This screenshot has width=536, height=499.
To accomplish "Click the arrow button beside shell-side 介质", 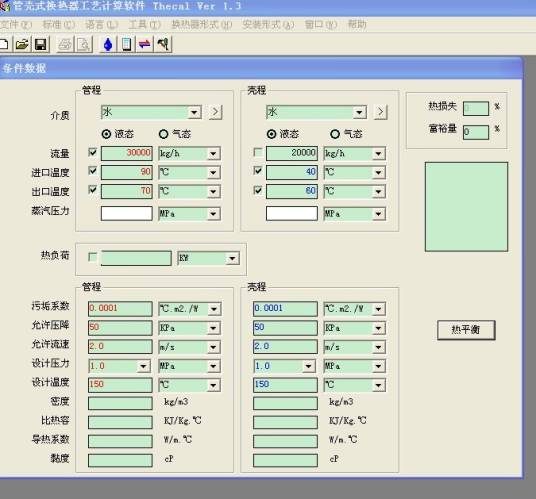I will tap(380, 112).
